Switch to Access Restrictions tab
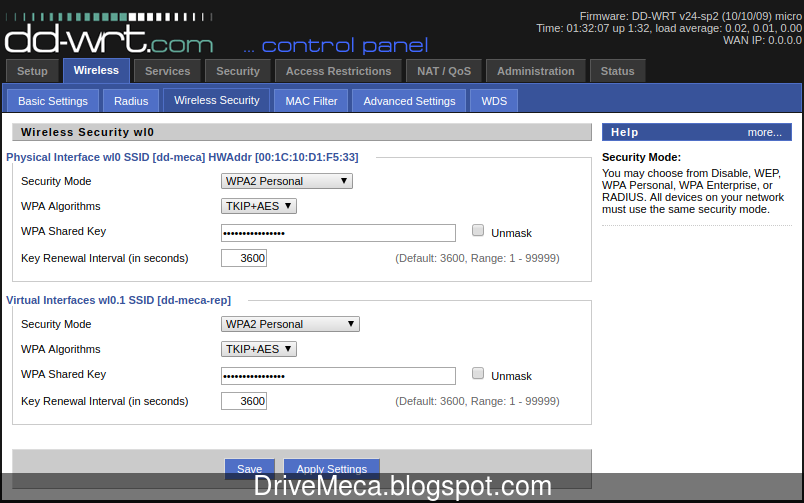This screenshot has height=503, width=804. pyautogui.click(x=338, y=71)
